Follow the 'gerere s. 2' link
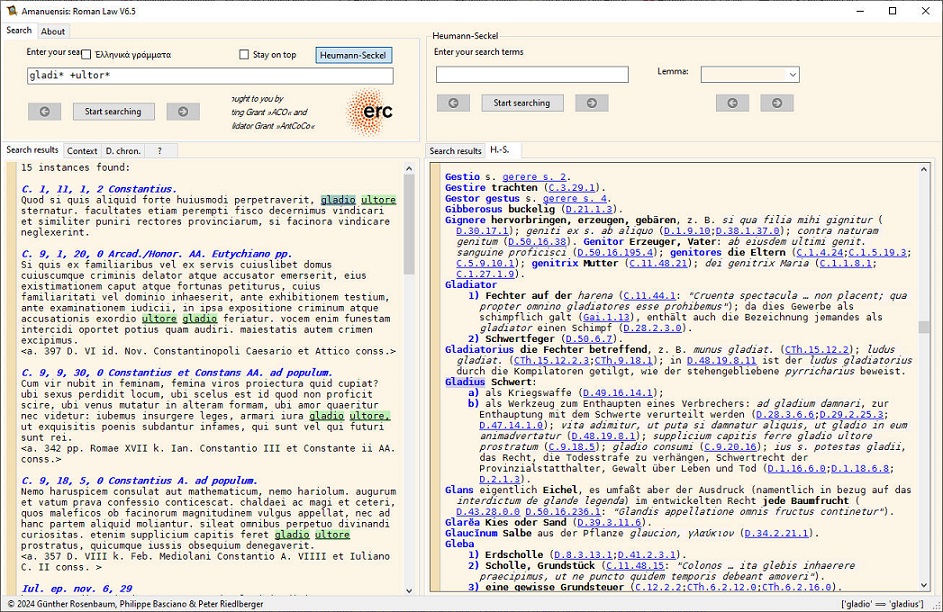943x612 pixels. pyautogui.click(x=534, y=177)
